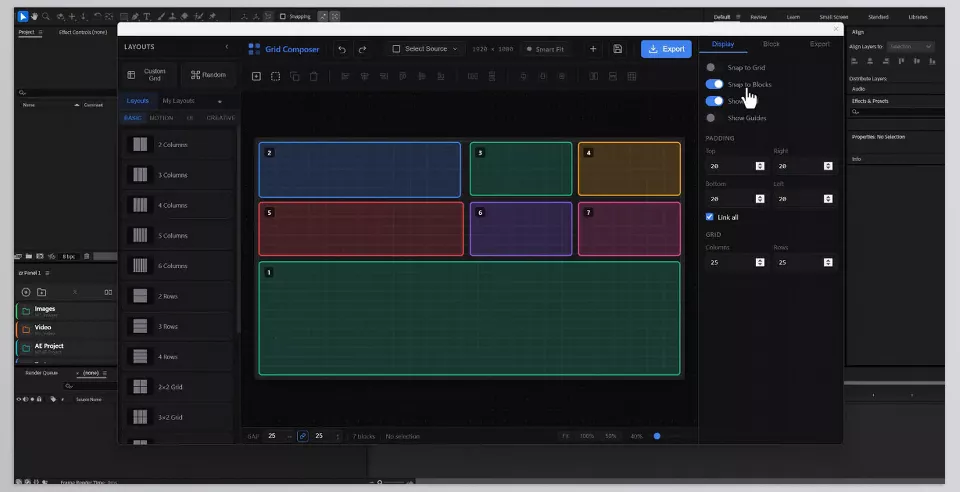Image resolution: width=960 pixels, height=492 pixels.
Task: Toggle the Snapping checkbox in After Effects toolbar
Action: (283, 17)
